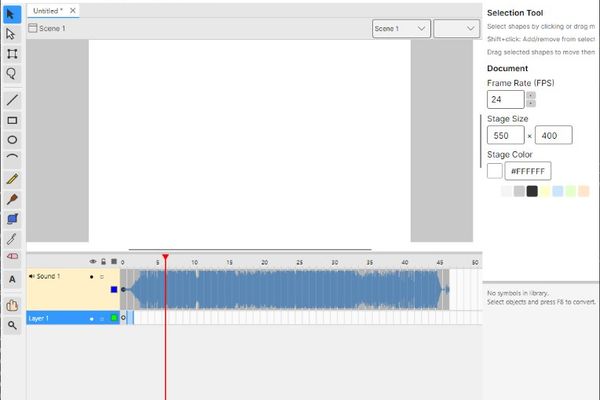Select the Subselection white arrow tool
Viewport: 600px width, 400px height.
(12, 34)
